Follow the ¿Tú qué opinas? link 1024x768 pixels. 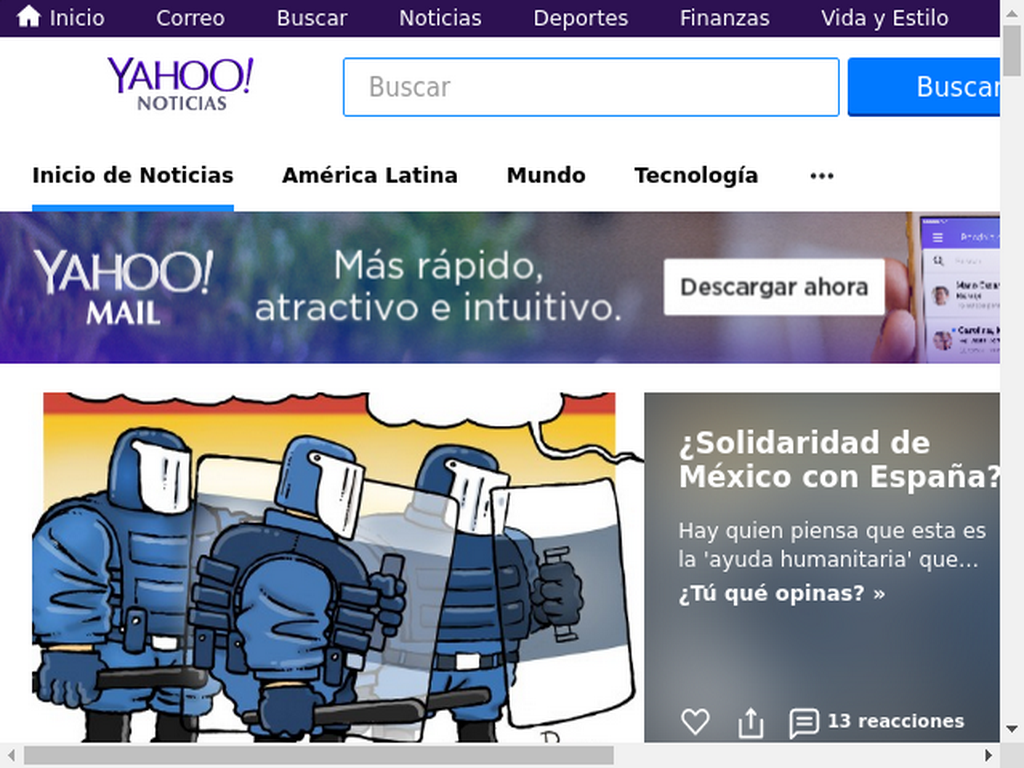[782, 593]
